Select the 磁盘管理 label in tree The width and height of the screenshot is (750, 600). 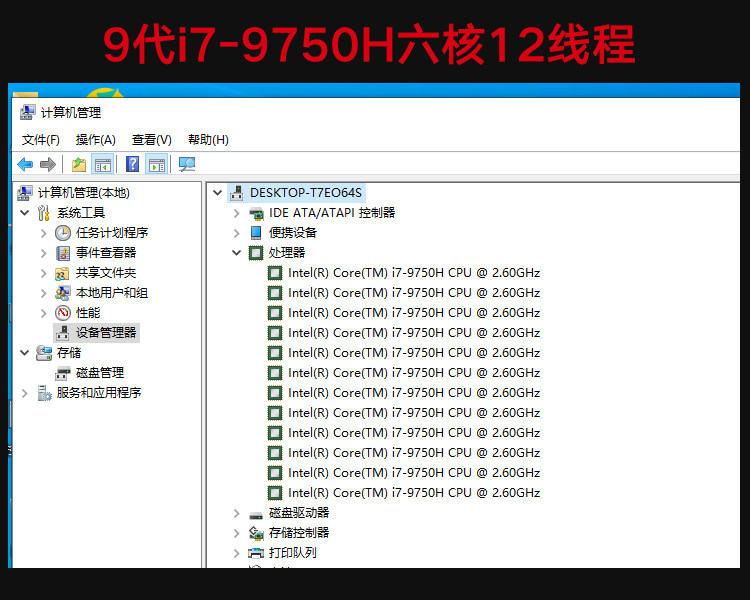100,373
